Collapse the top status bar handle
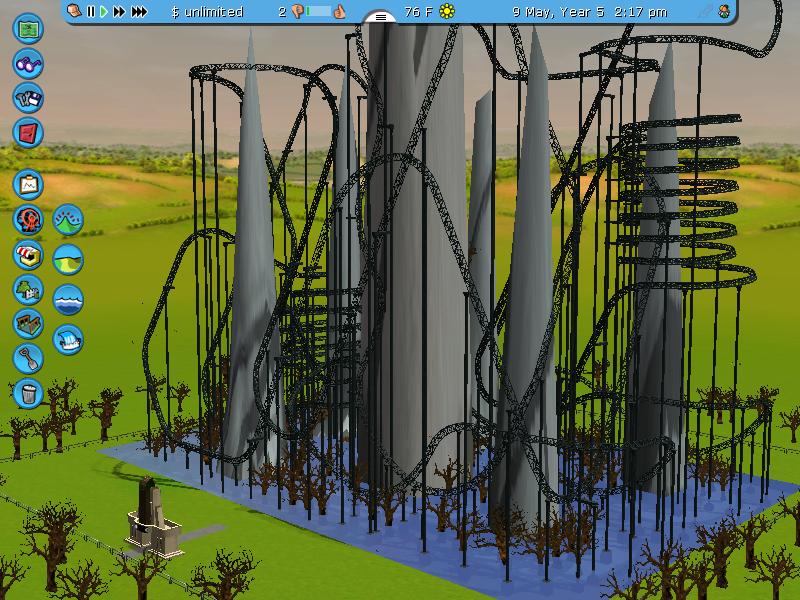This screenshot has height=600, width=800. coord(381,17)
